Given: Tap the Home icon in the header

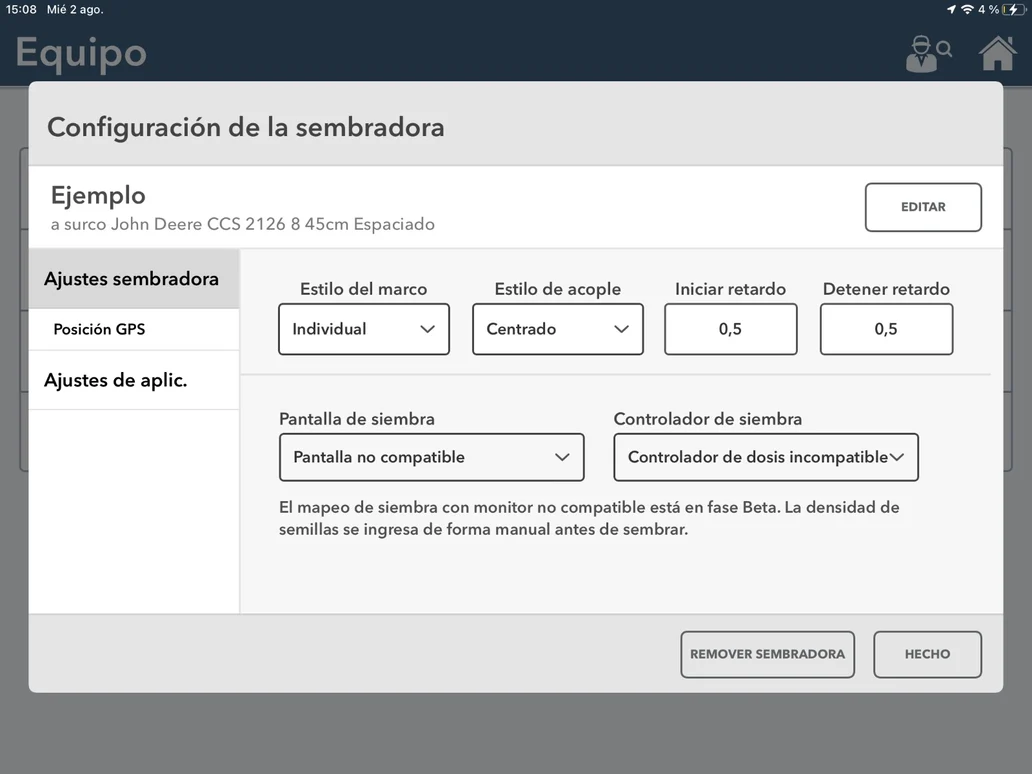Looking at the screenshot, I should click(x=997, y=53).
